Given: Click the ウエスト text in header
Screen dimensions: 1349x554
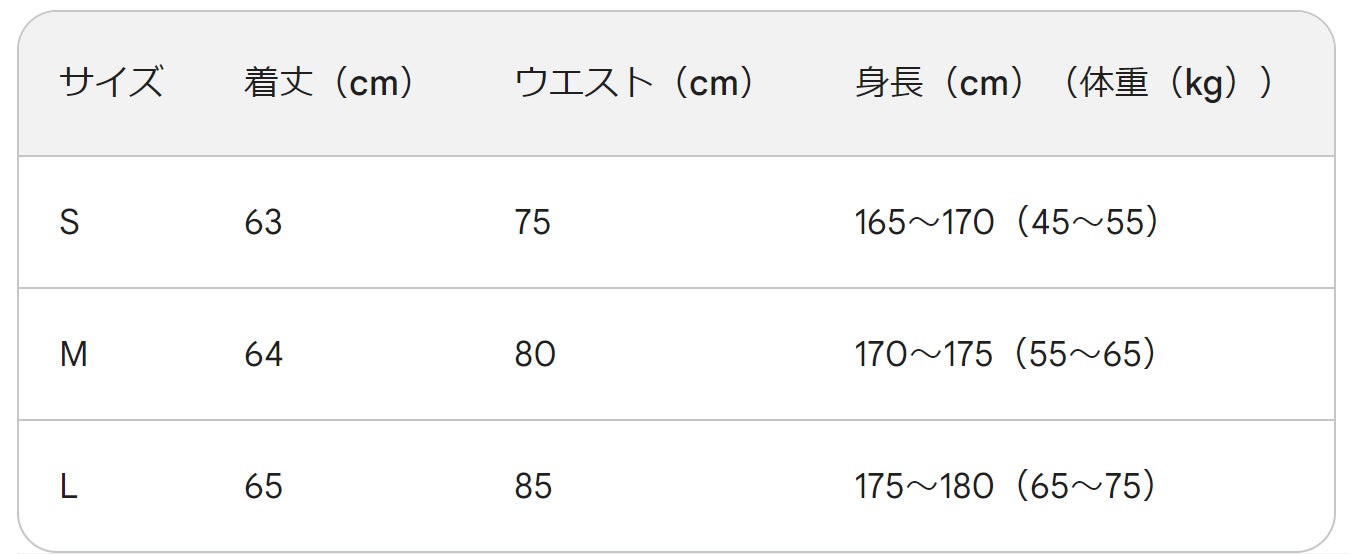Looking at the screenshot, I should click(x=583, y=83).
